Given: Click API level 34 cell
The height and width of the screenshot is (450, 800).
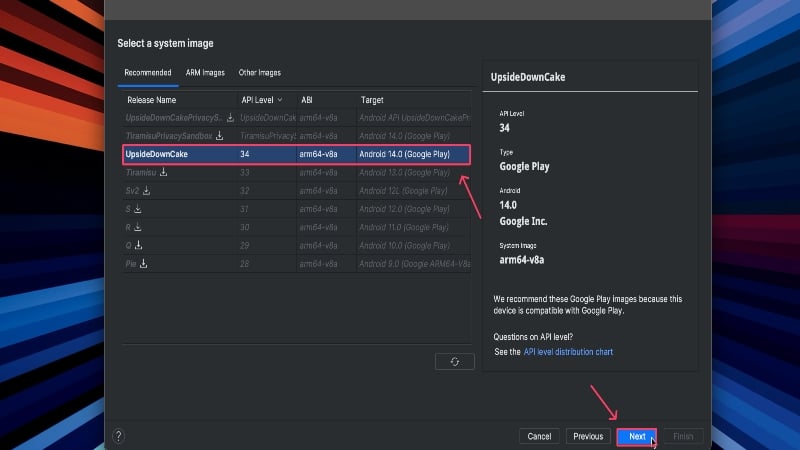Looking at the screenshot, I should 245,154.
